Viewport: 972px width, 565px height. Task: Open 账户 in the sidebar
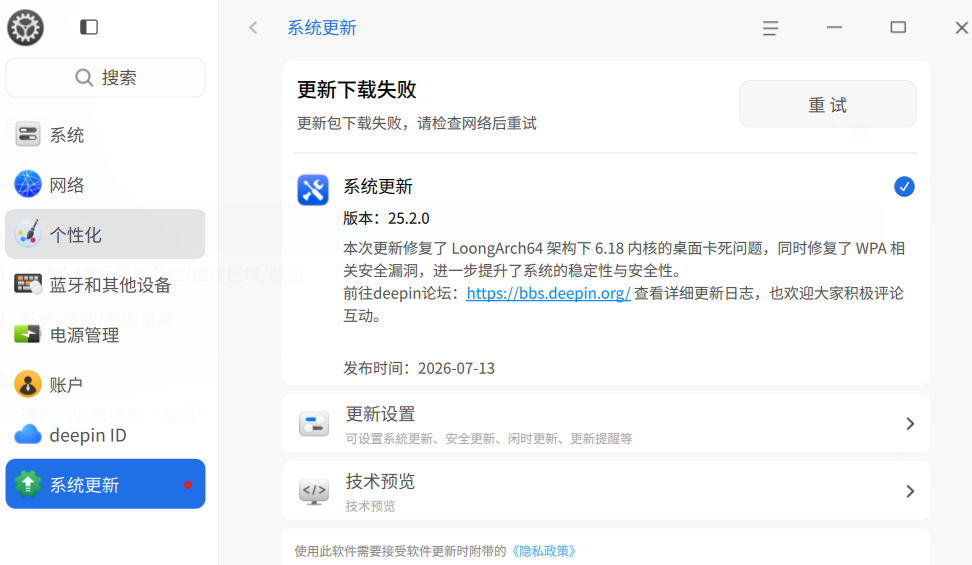105,384
